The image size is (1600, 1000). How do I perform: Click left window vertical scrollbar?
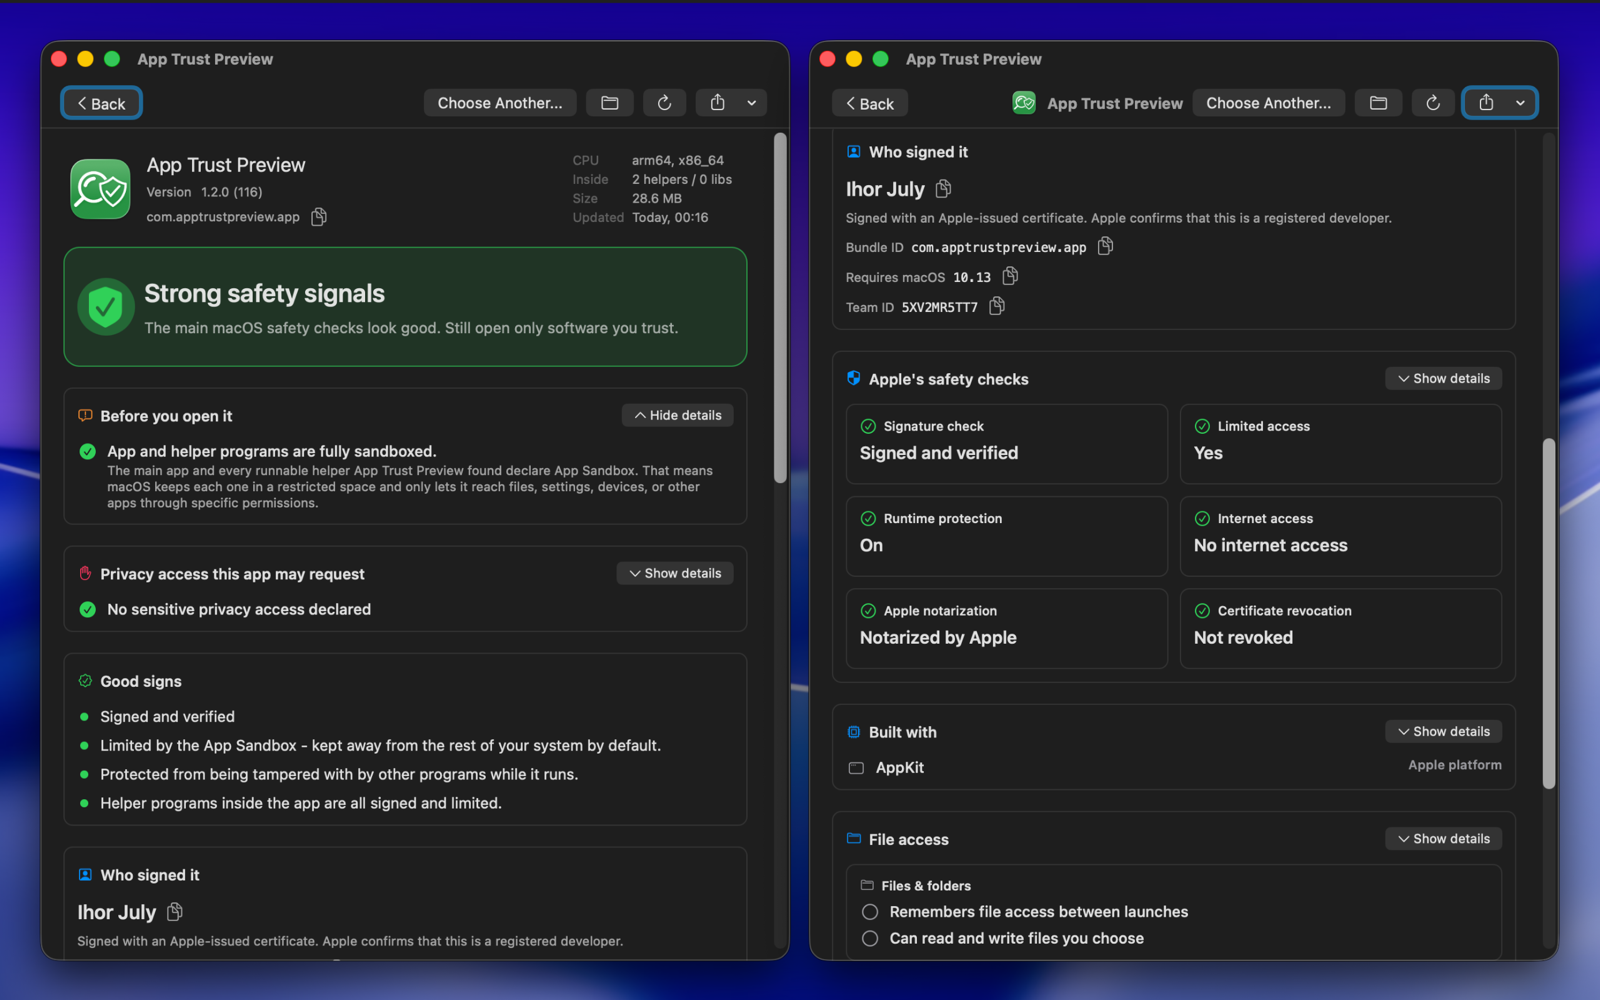(x=780, y=310)
